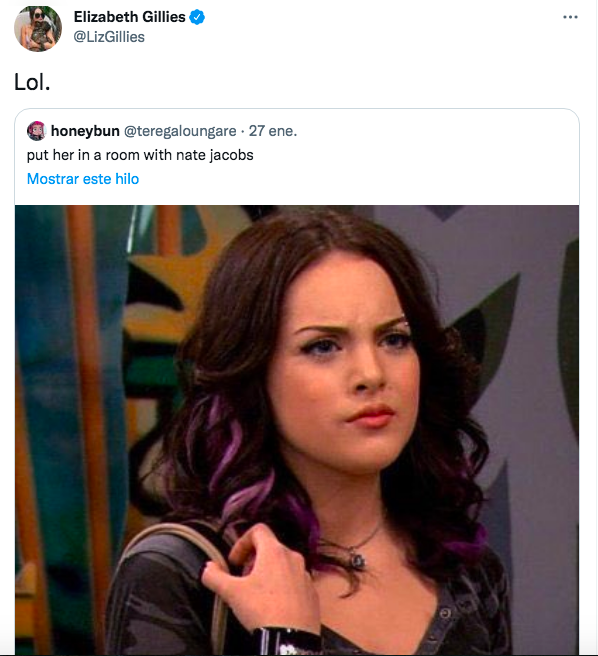Click the black wrist cuff in photo

coord(289,640)
